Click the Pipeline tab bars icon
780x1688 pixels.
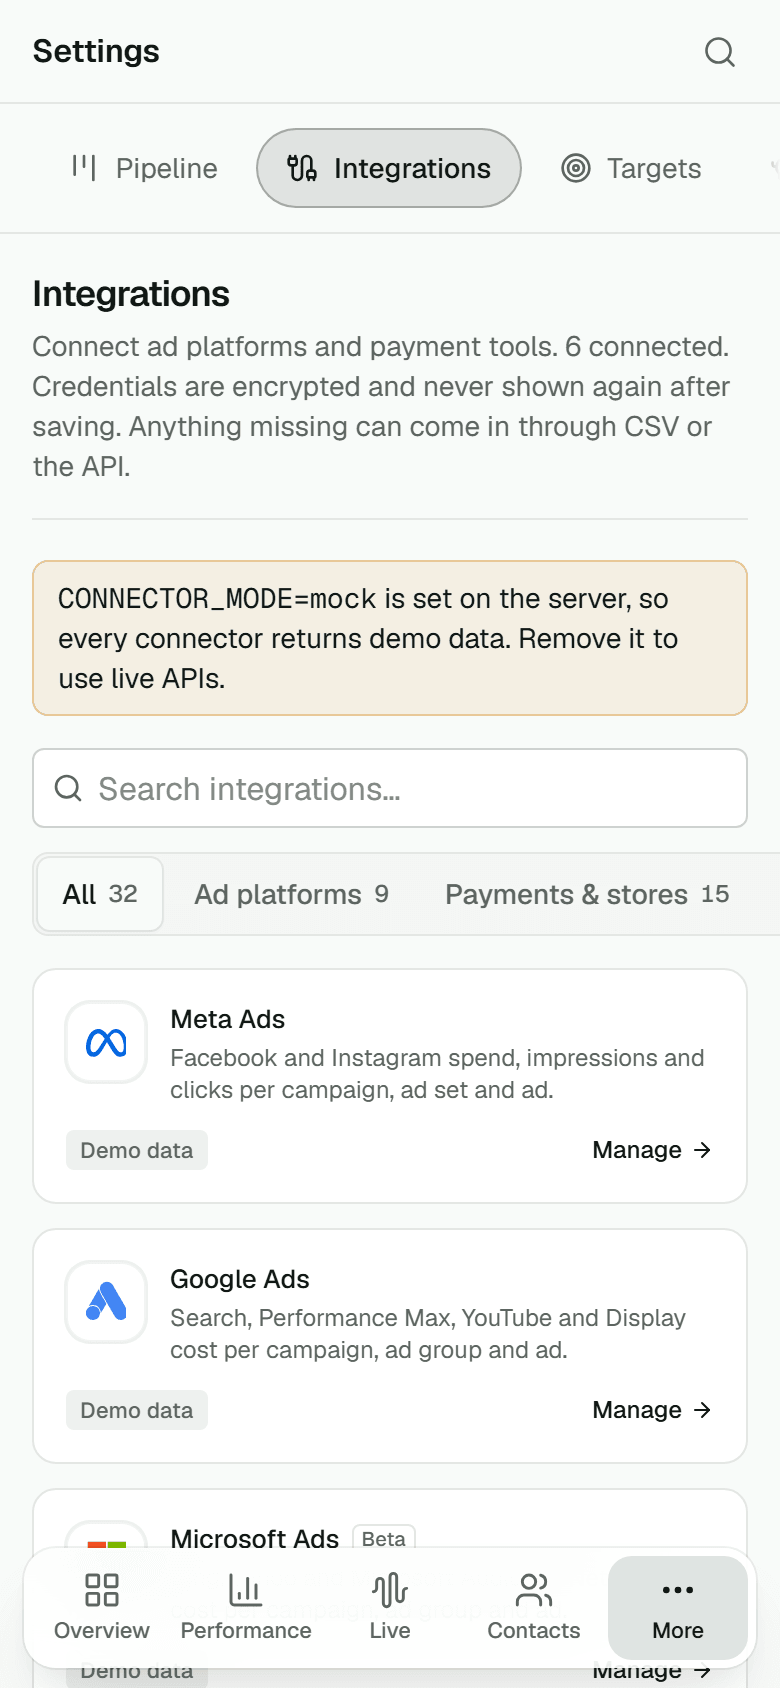[x=84, y=167]
